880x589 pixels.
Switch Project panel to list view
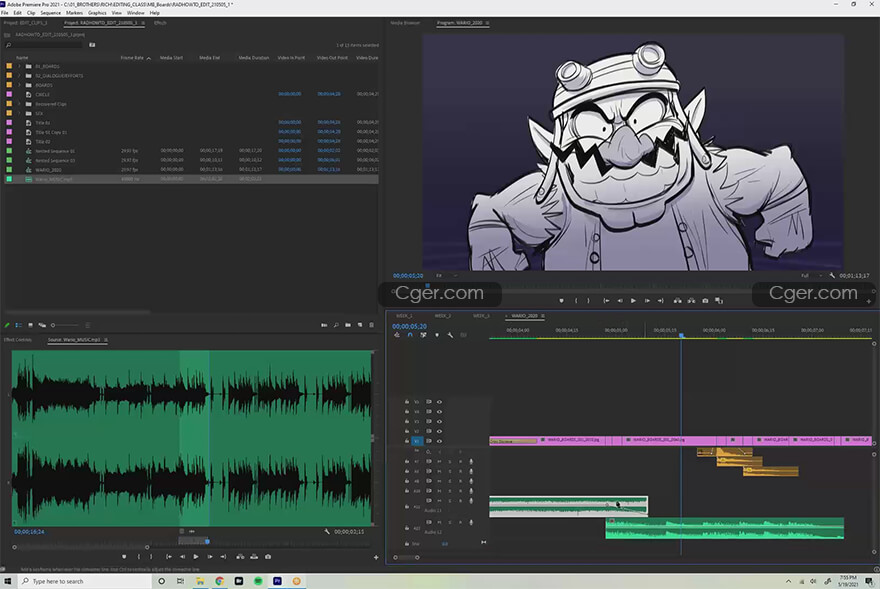point(19,325)
